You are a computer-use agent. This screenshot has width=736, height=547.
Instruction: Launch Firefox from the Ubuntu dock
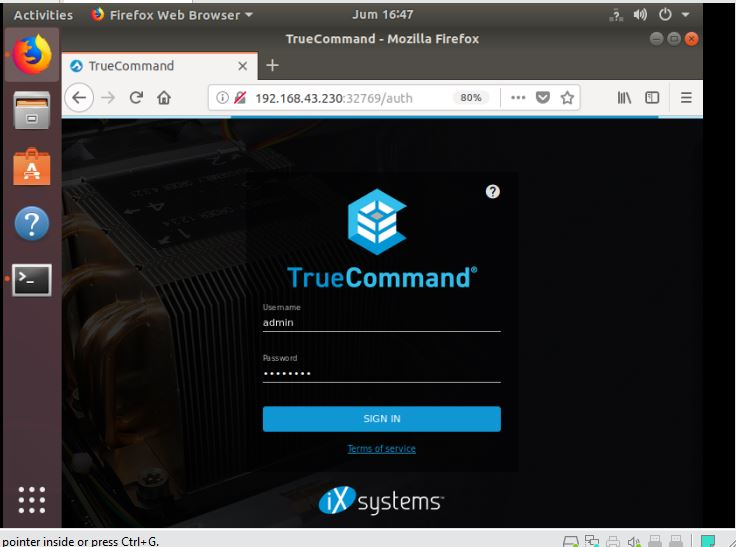point(32,54)
